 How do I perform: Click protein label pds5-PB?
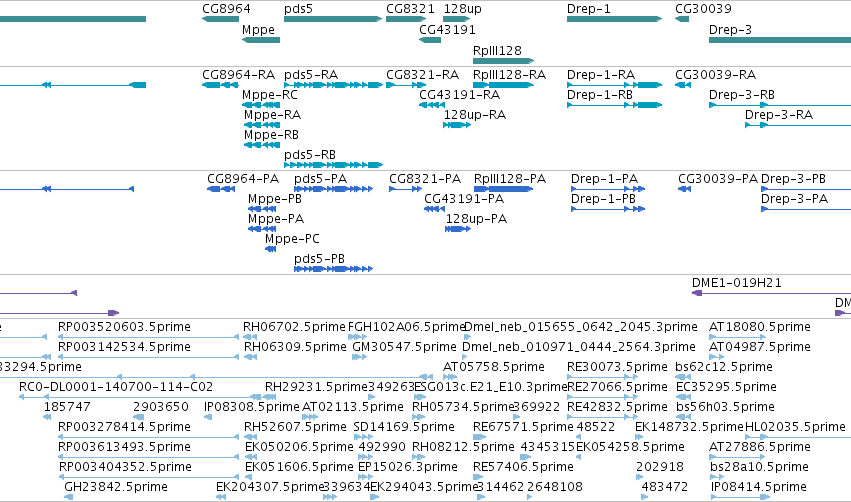click(319, 259)
